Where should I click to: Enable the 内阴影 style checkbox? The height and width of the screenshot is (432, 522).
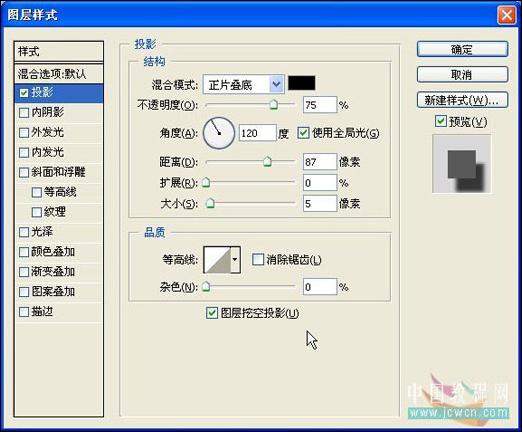[x=24, y=113]
